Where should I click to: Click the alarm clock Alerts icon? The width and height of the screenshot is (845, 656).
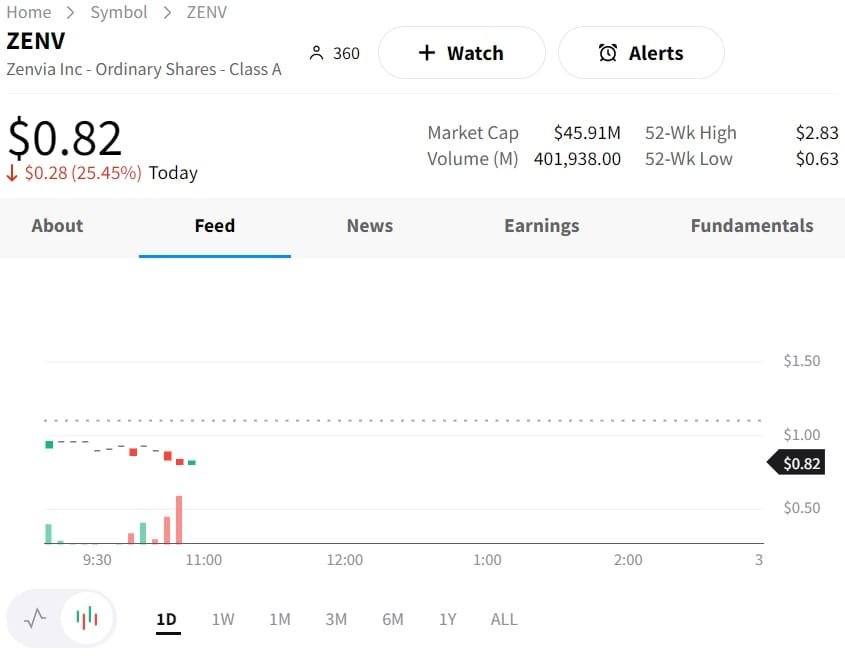607,53
